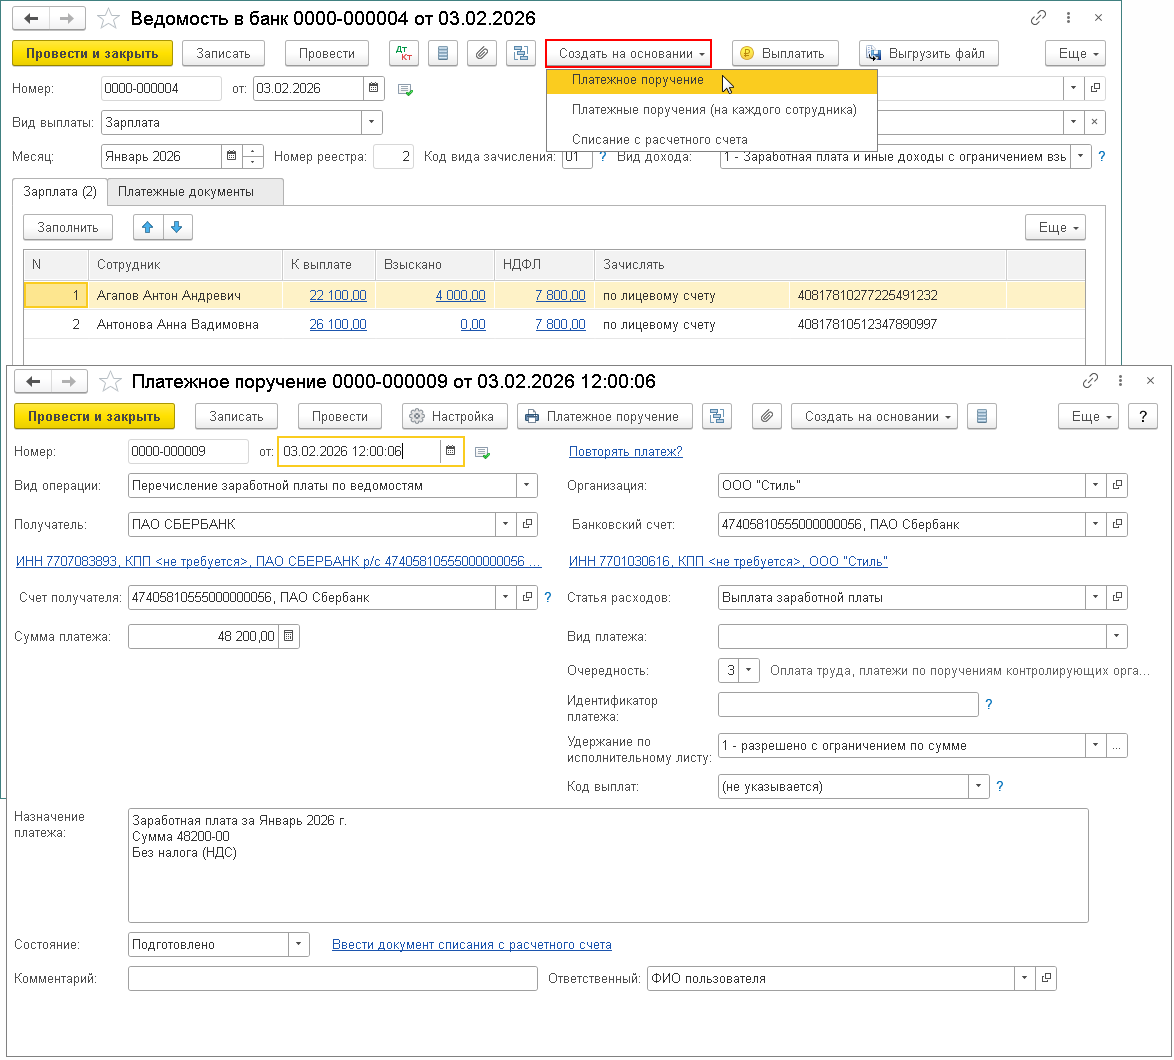Click the Выплатить coin button
The width and height of the screenshot is (1174, 1060).
point(783,53)
